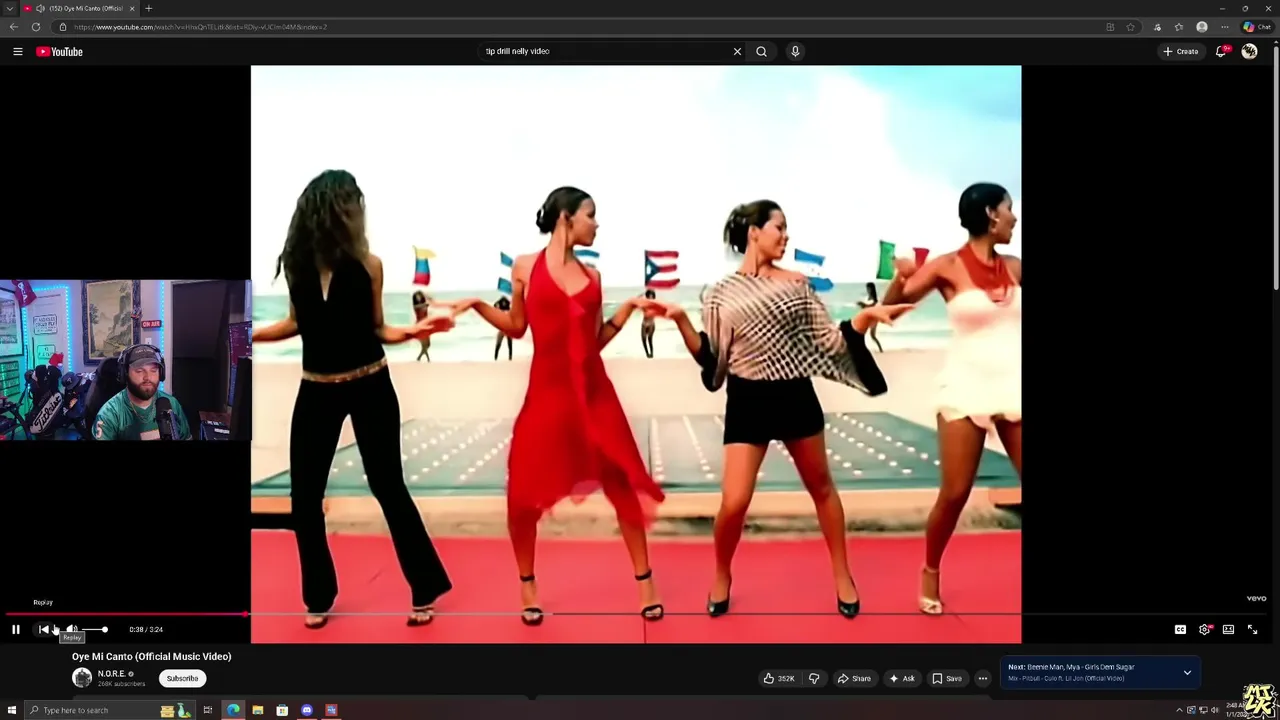Open the YouTube notifications bell
1280x720 pixels.
tap(1222, 51)
